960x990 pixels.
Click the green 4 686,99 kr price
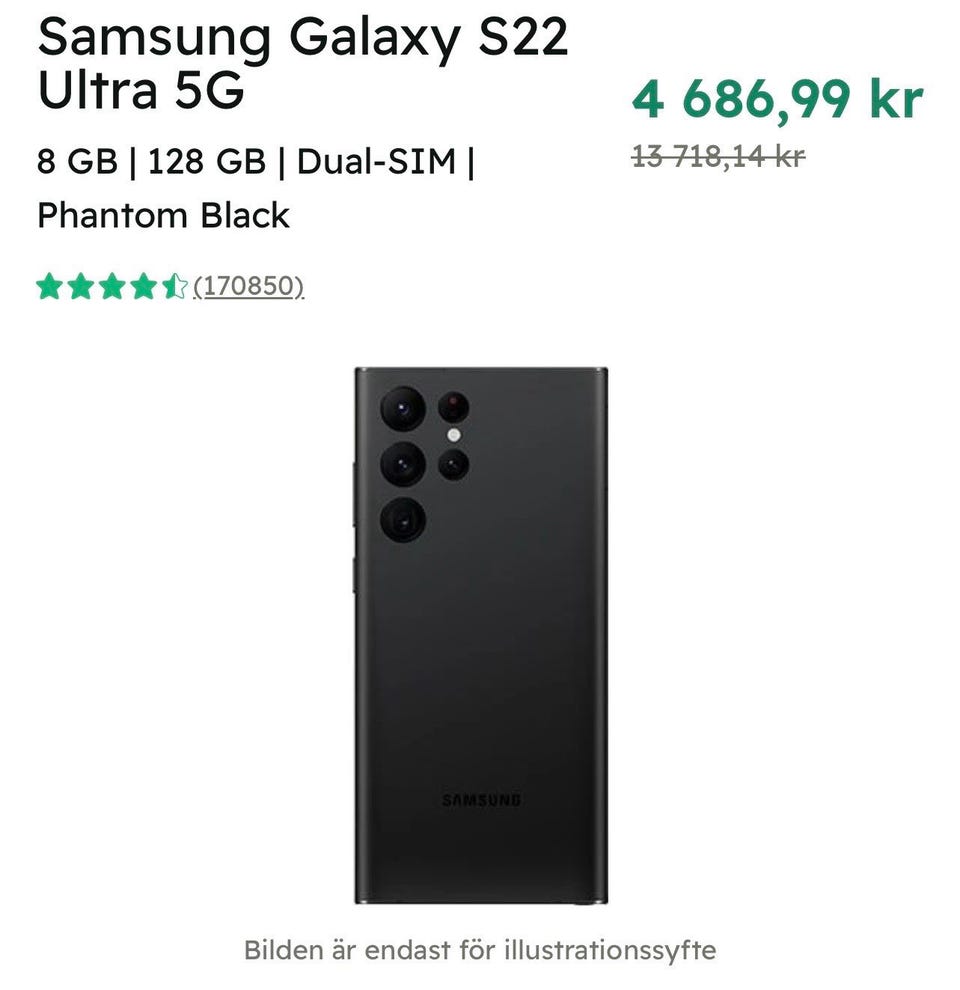click(x=777, y=97)
